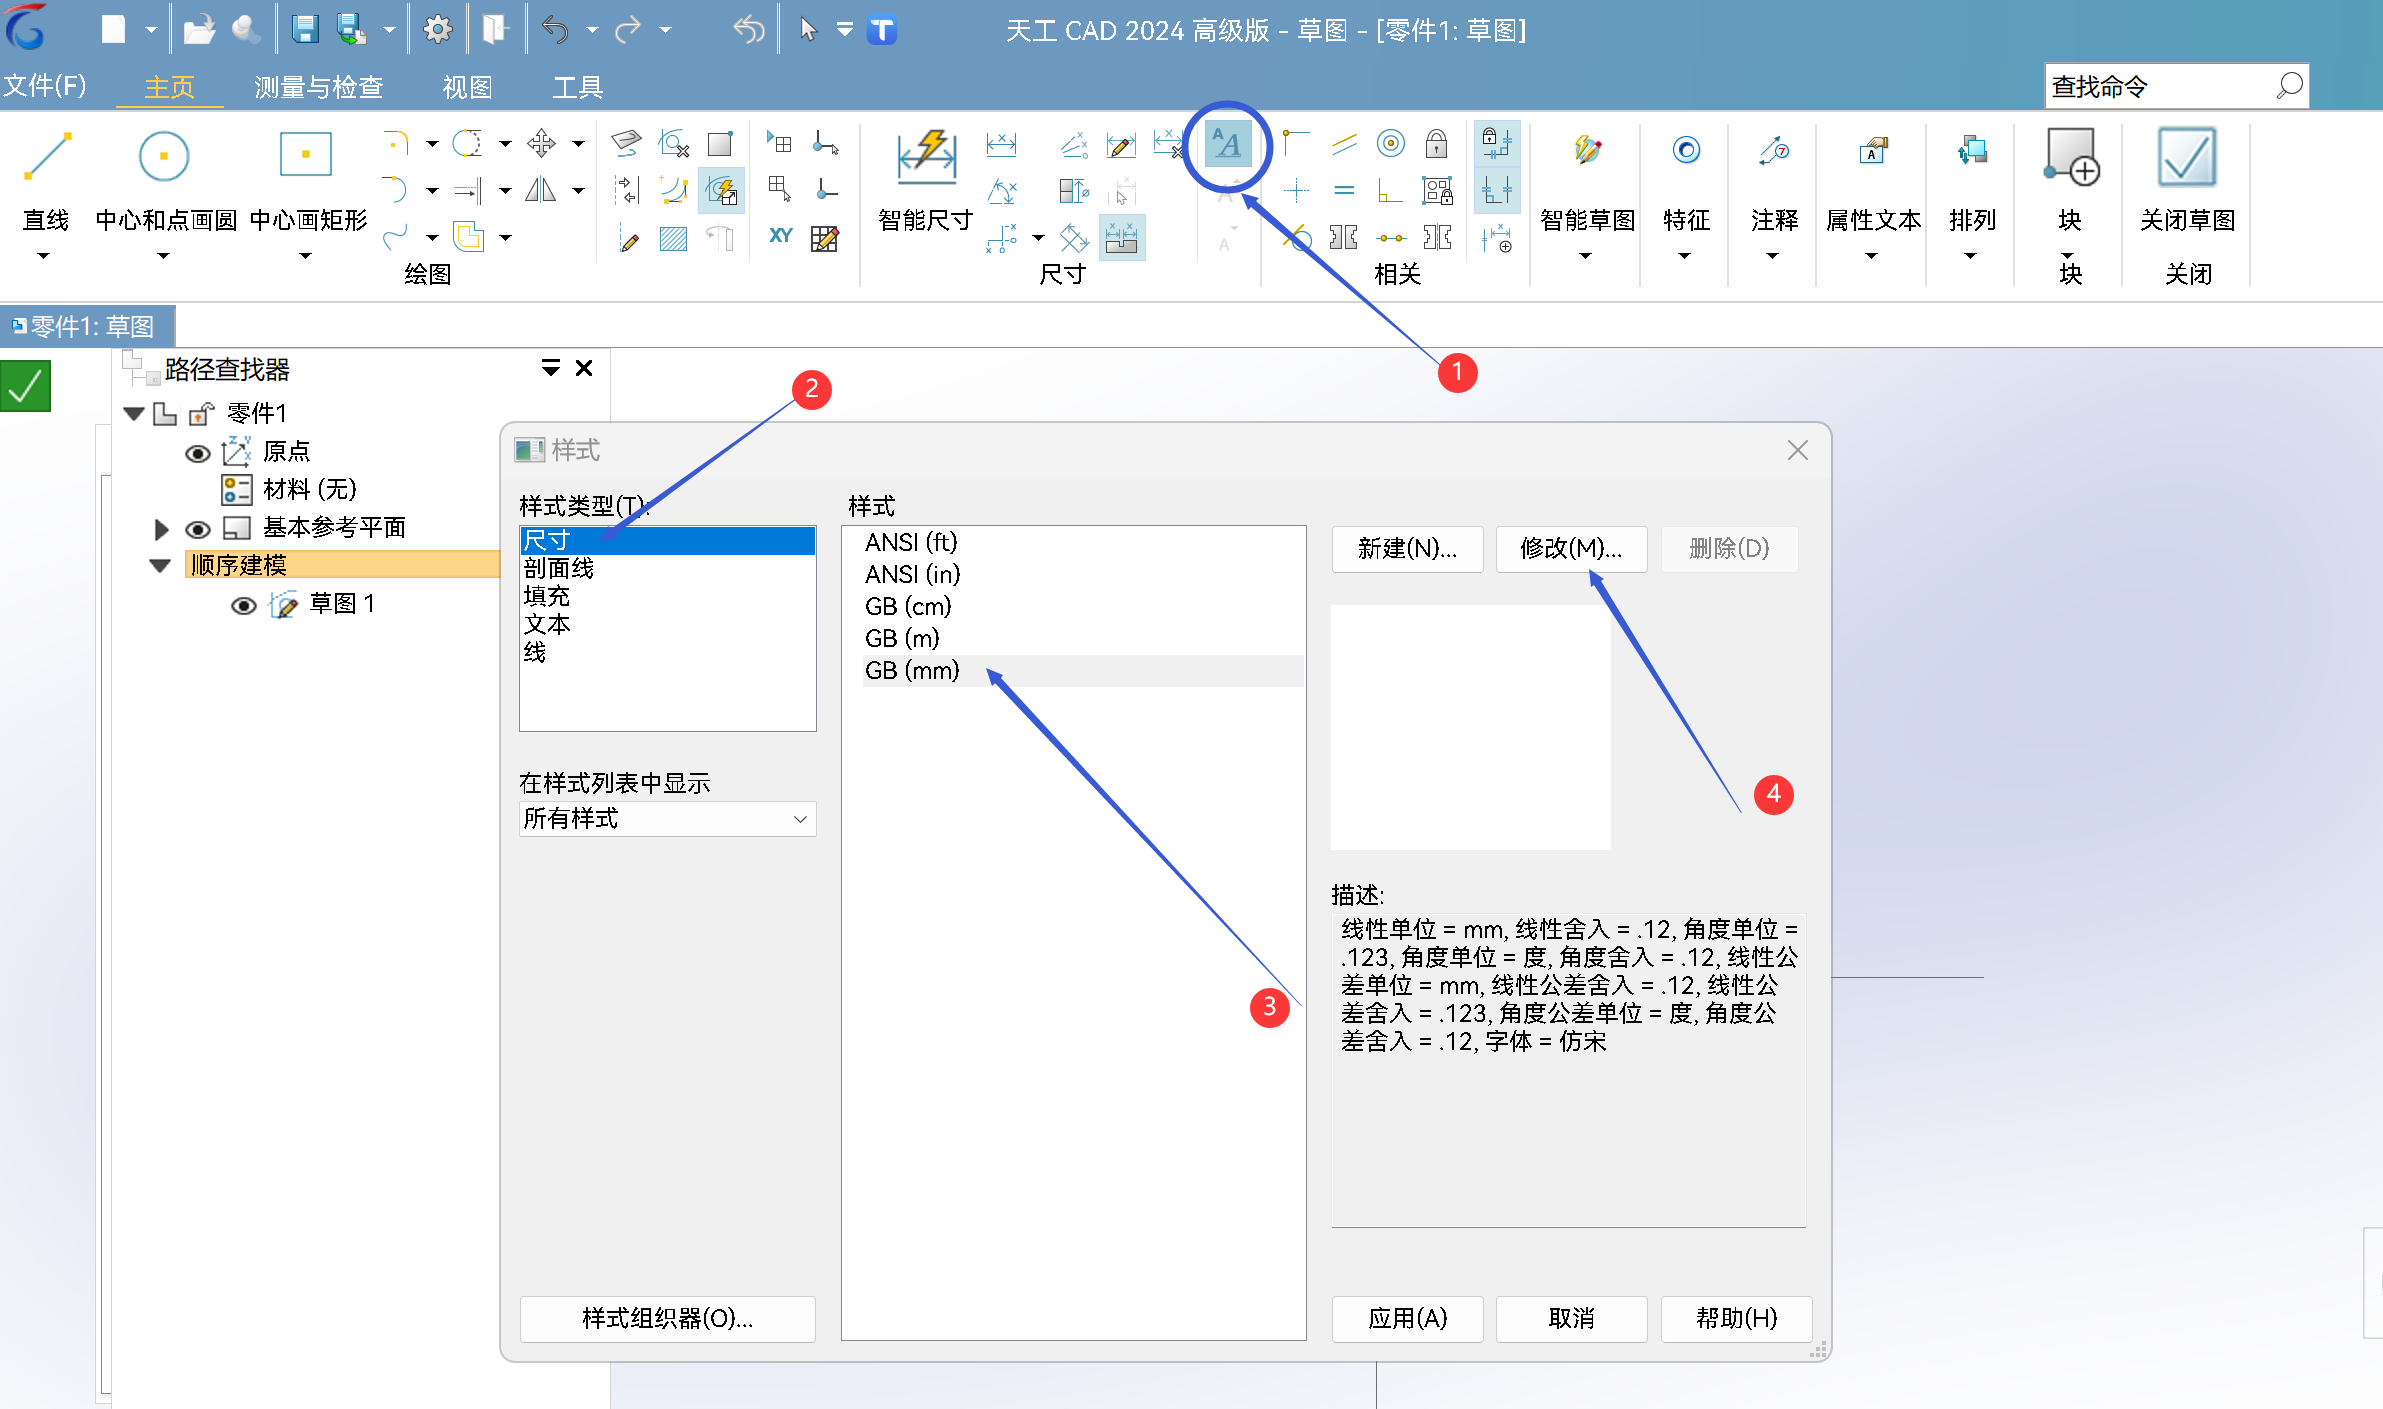Click 关闭草图 close sketch icon
The image size is (2383, 1409).
(x=2187, y=157)
